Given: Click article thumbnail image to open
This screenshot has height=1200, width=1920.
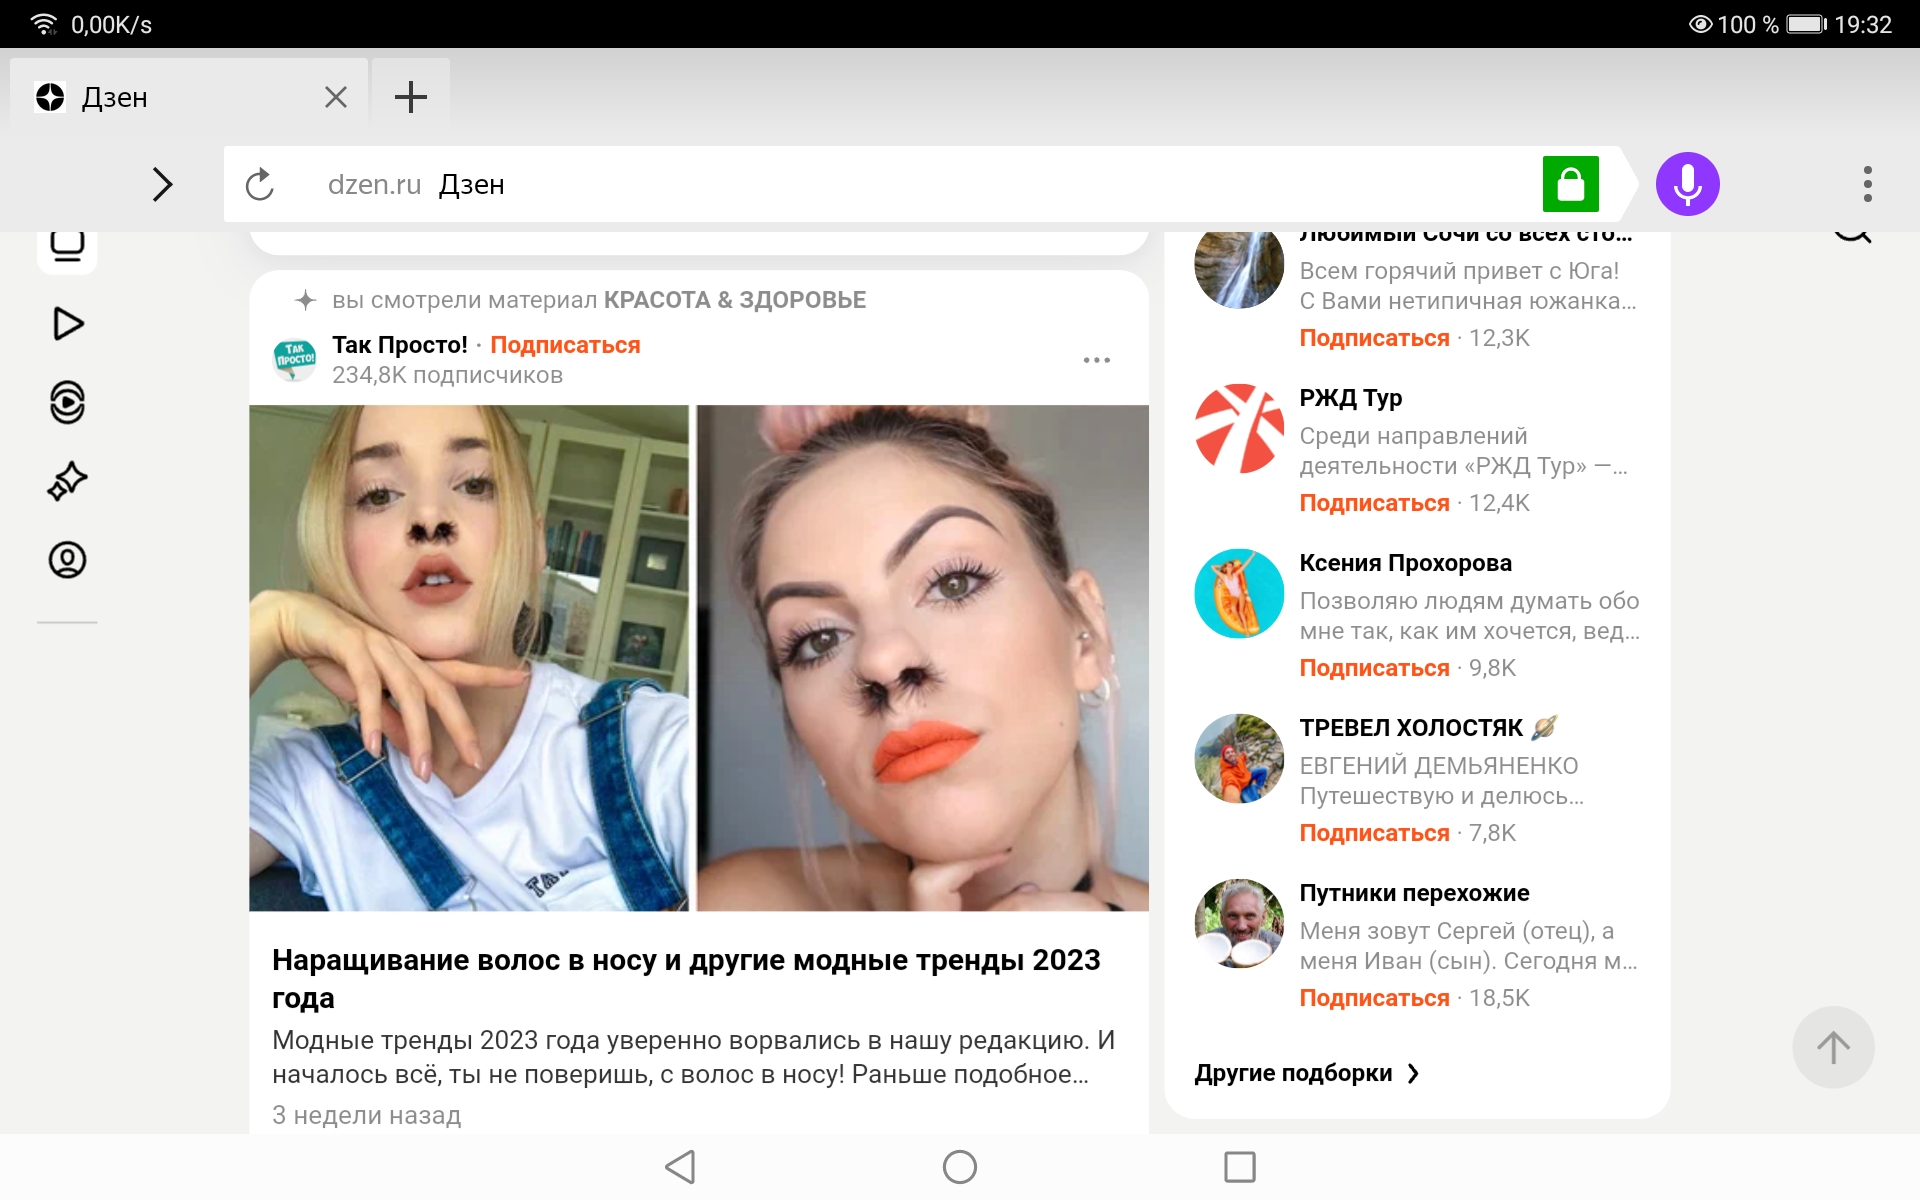Looking at the screenshot, I should click(x=699, y=654).
